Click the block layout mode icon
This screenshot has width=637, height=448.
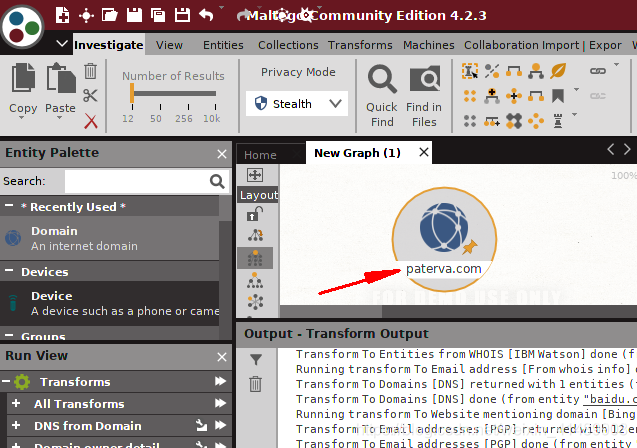click(255, 258)
